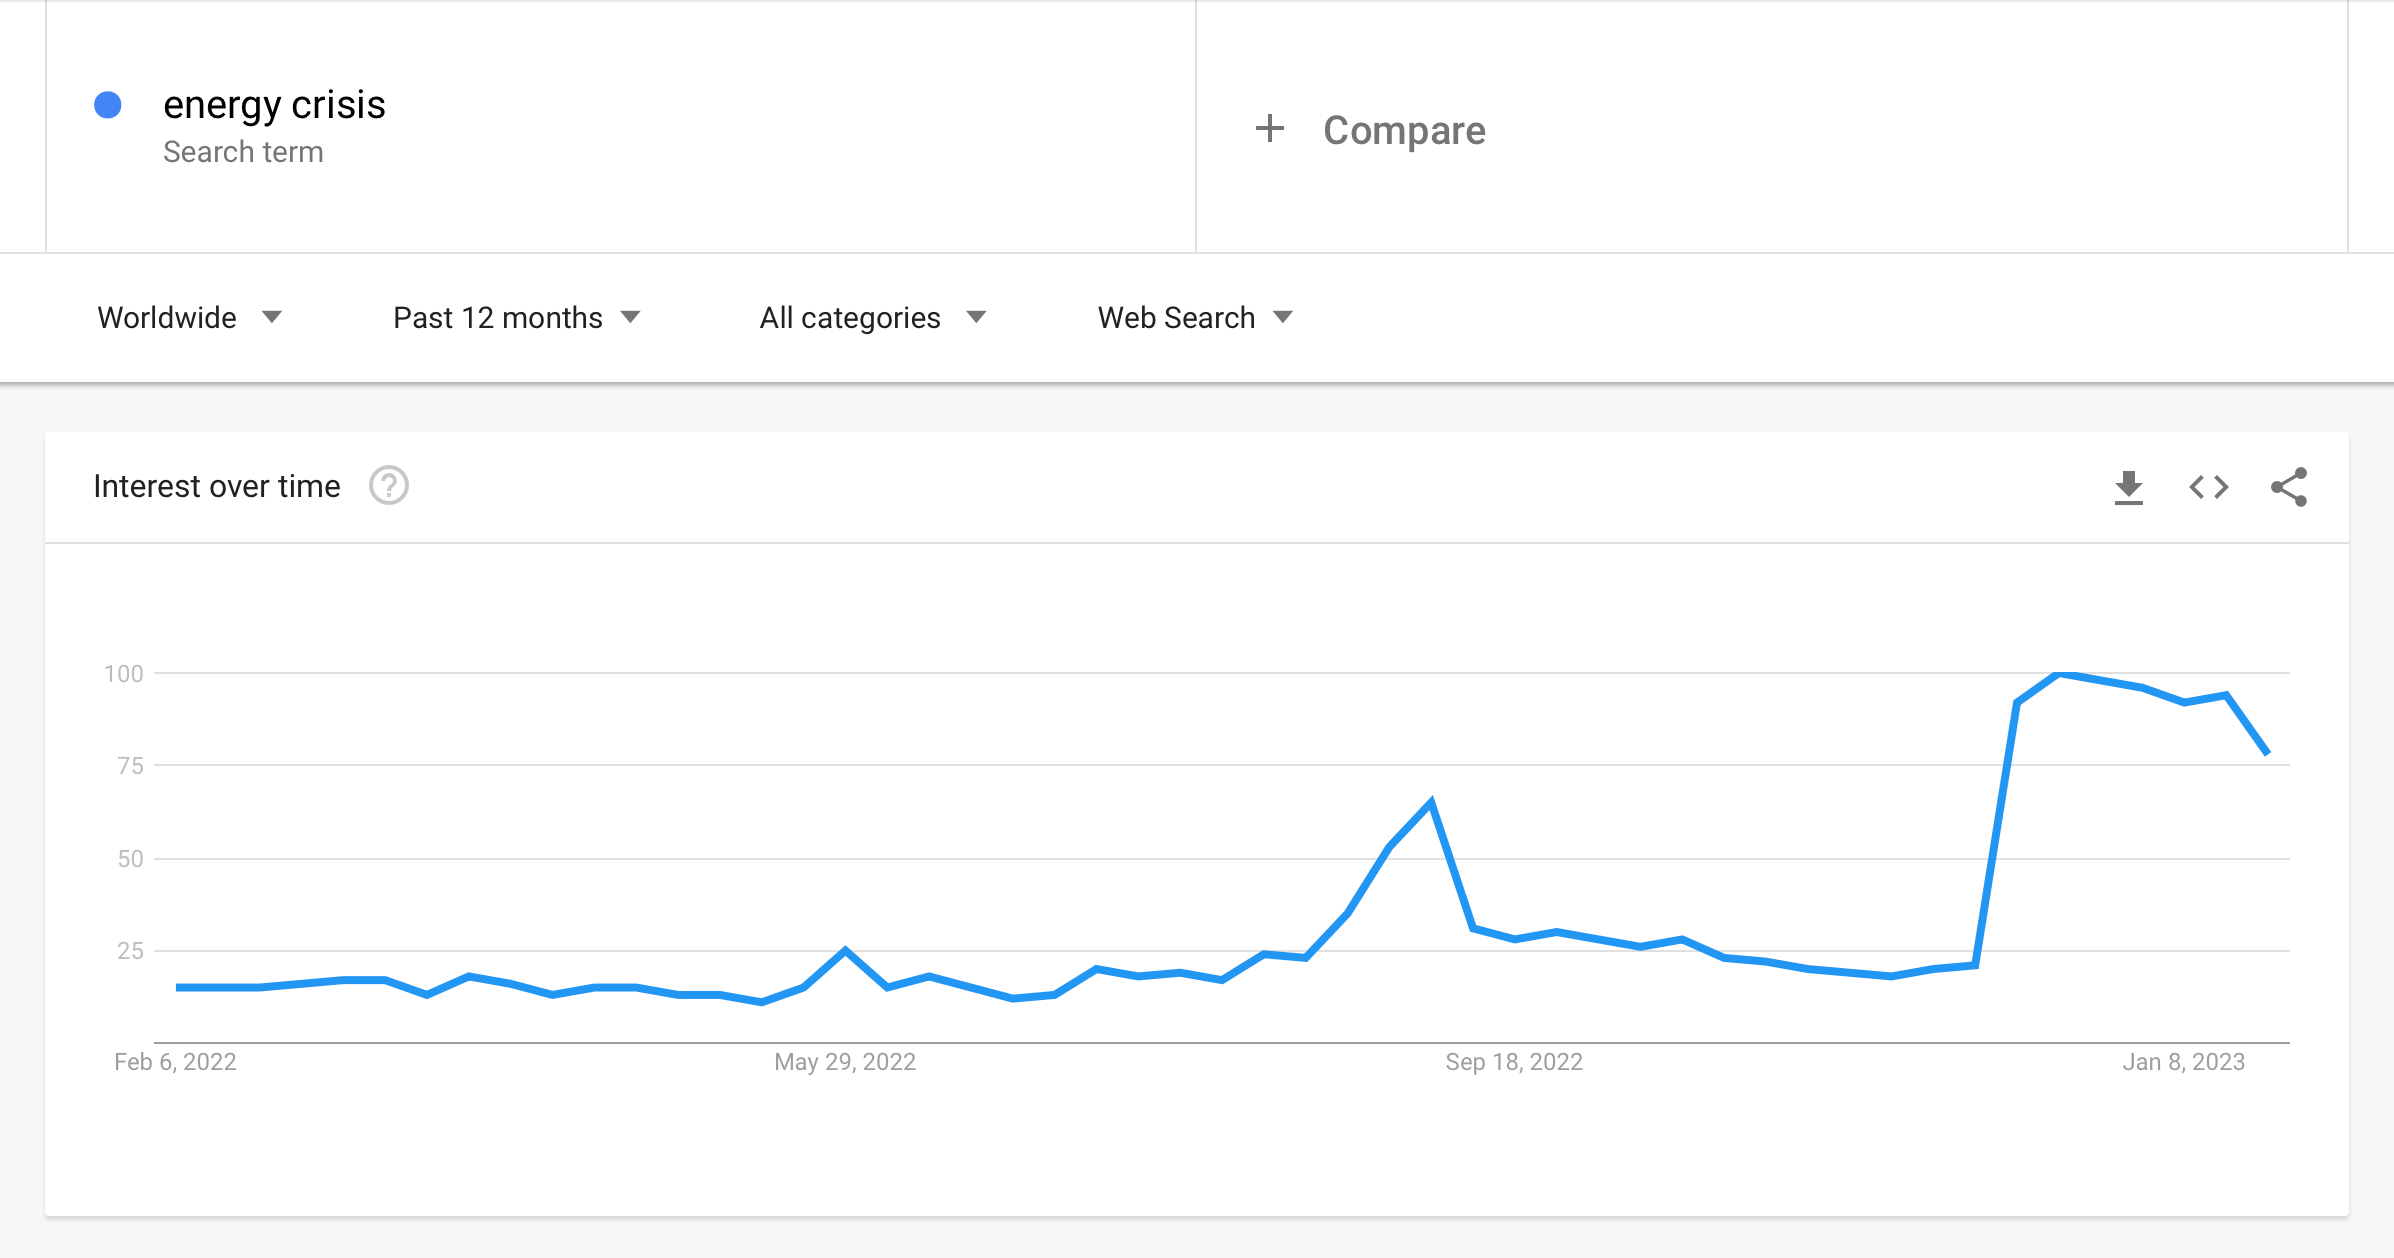Click the download arrow icon in chart header

2128,487
